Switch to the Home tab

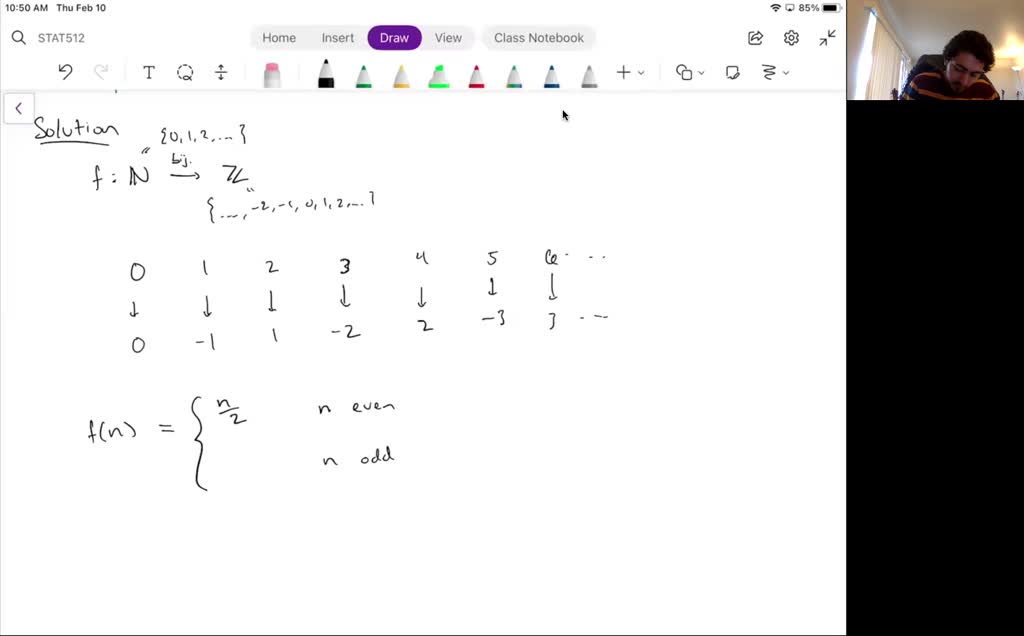(x=279, y=38)
